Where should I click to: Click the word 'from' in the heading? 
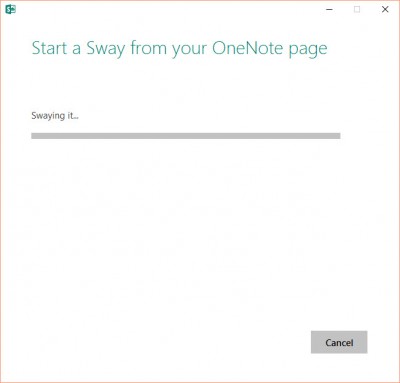148,48
